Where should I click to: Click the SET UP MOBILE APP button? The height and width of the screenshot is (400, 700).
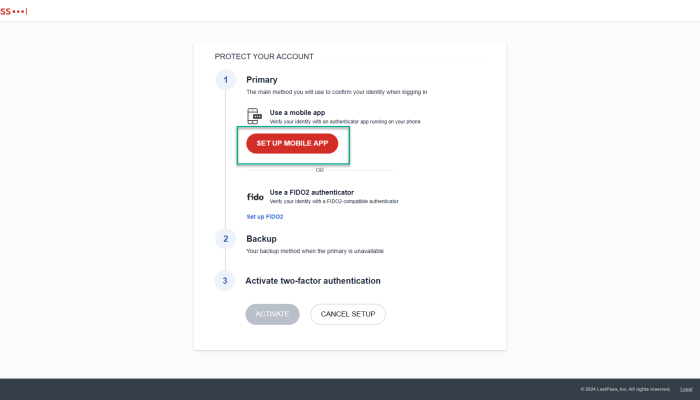tap(292, 143)
